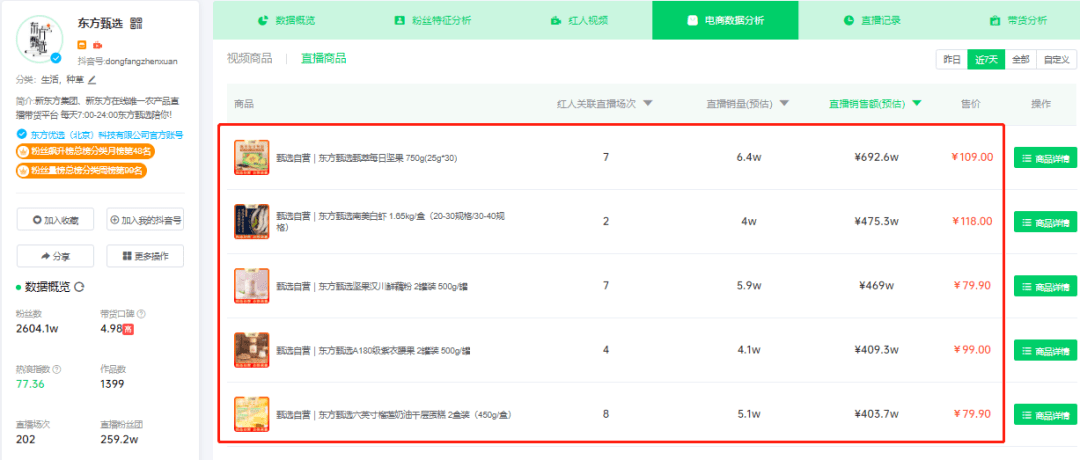
Task: Sort by 直播销量(预估) column arrow
Action: (784, 104)
